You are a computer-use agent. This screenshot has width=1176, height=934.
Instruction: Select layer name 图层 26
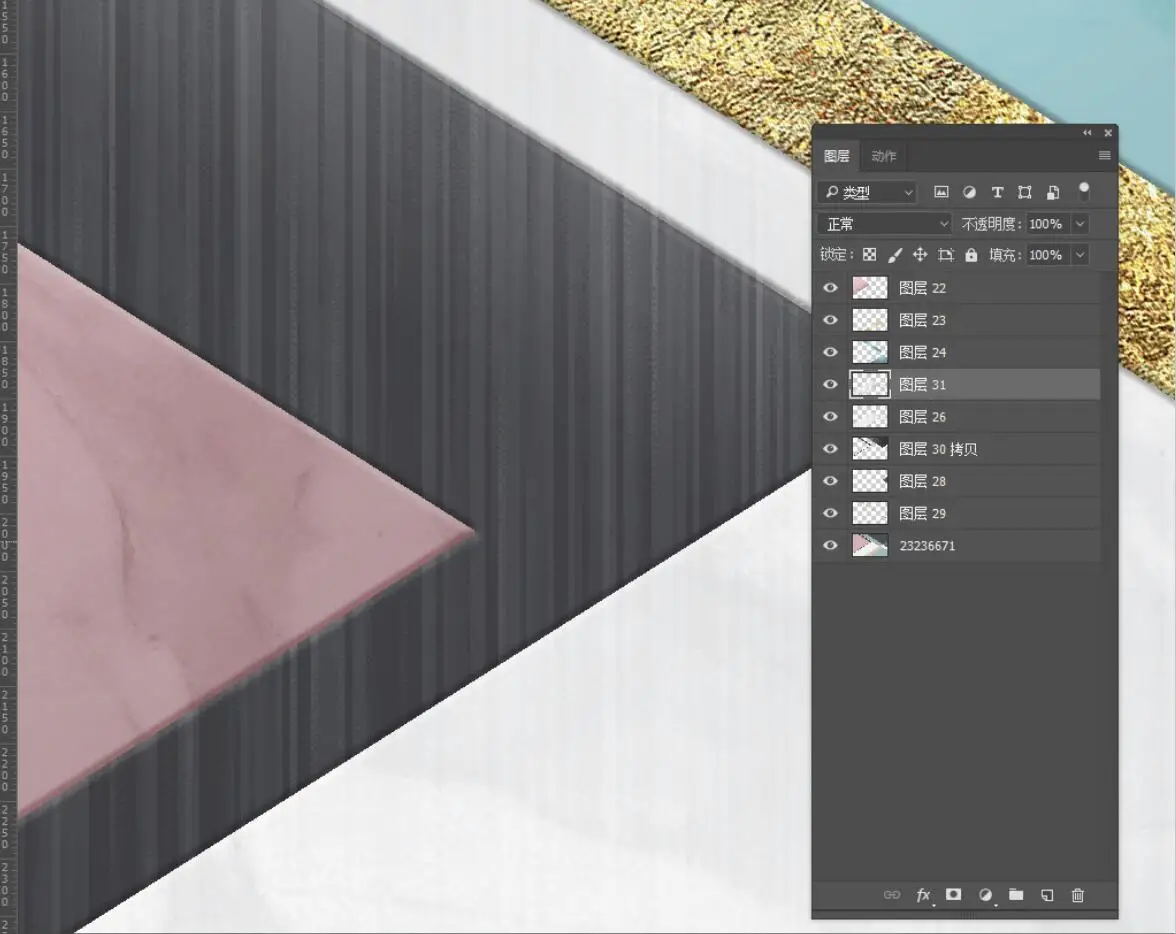point(922,417)
